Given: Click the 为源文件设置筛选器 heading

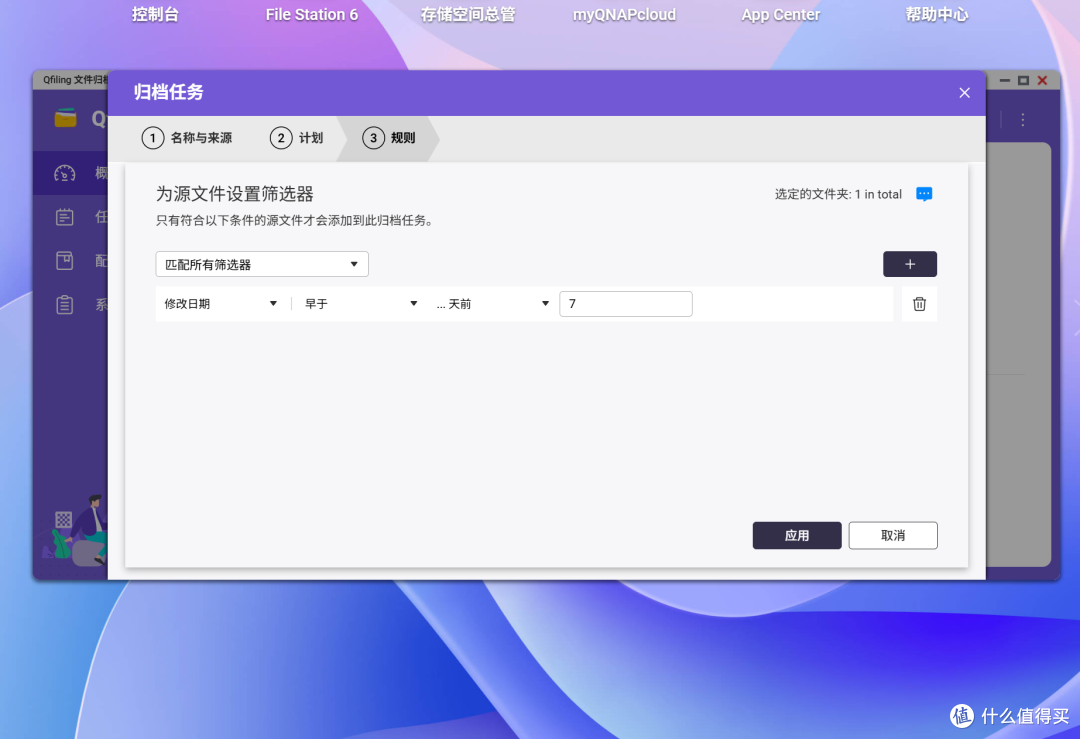Looking at the screenshot, I should click(x=235, y=194).
